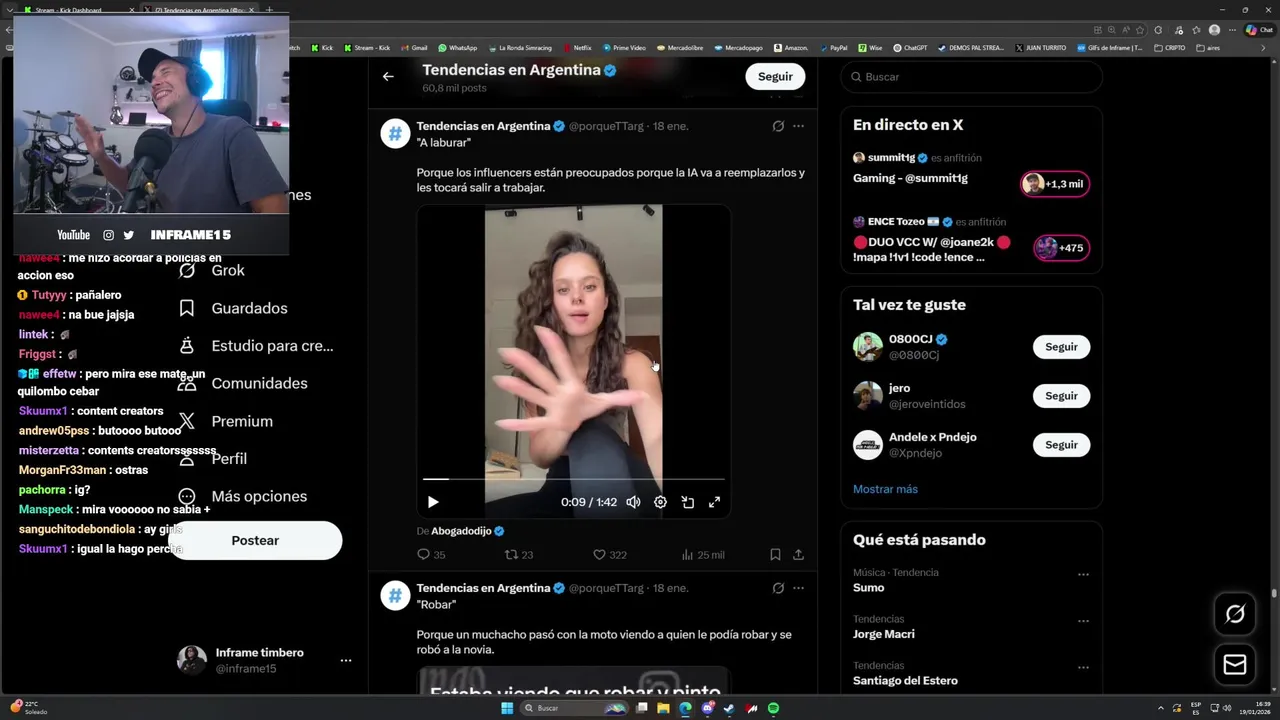Open the ChatGPT bookmark
1280x720 pixels.
click(910, 48)
